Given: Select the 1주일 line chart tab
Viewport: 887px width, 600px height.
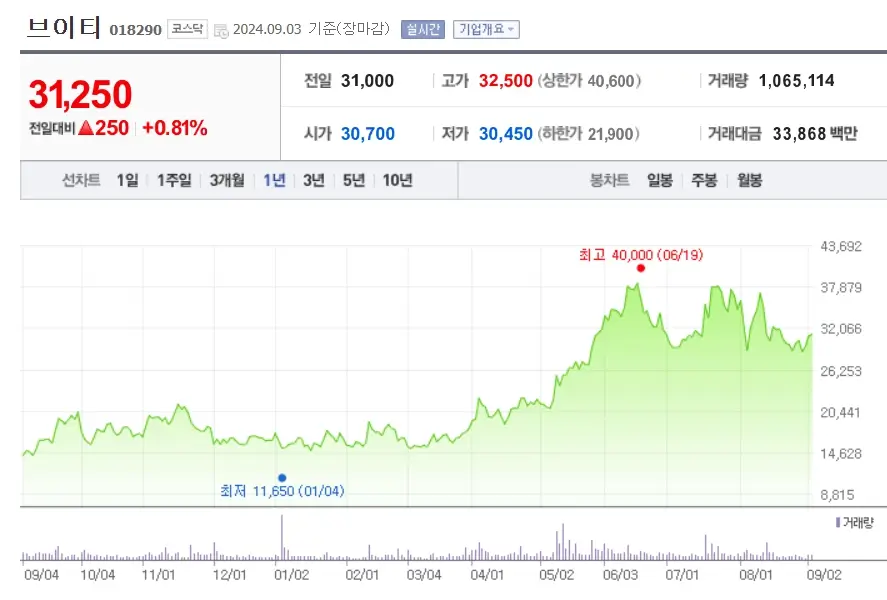Looking at the screenshot, I should (174, 180).
